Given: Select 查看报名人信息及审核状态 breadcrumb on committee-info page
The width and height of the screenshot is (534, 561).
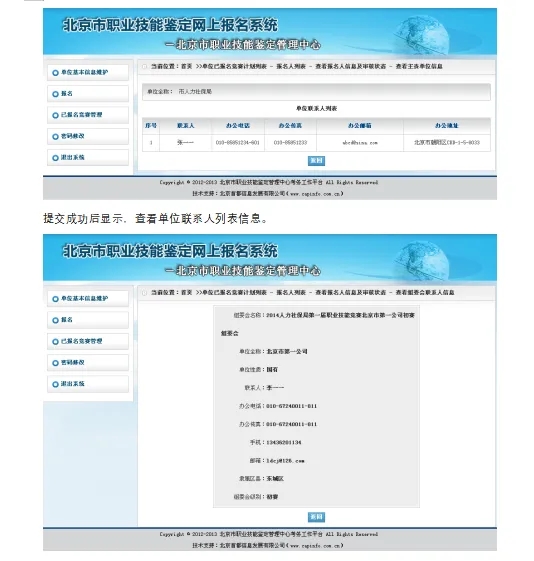Looking at the screenshot, I should (351, 292).
